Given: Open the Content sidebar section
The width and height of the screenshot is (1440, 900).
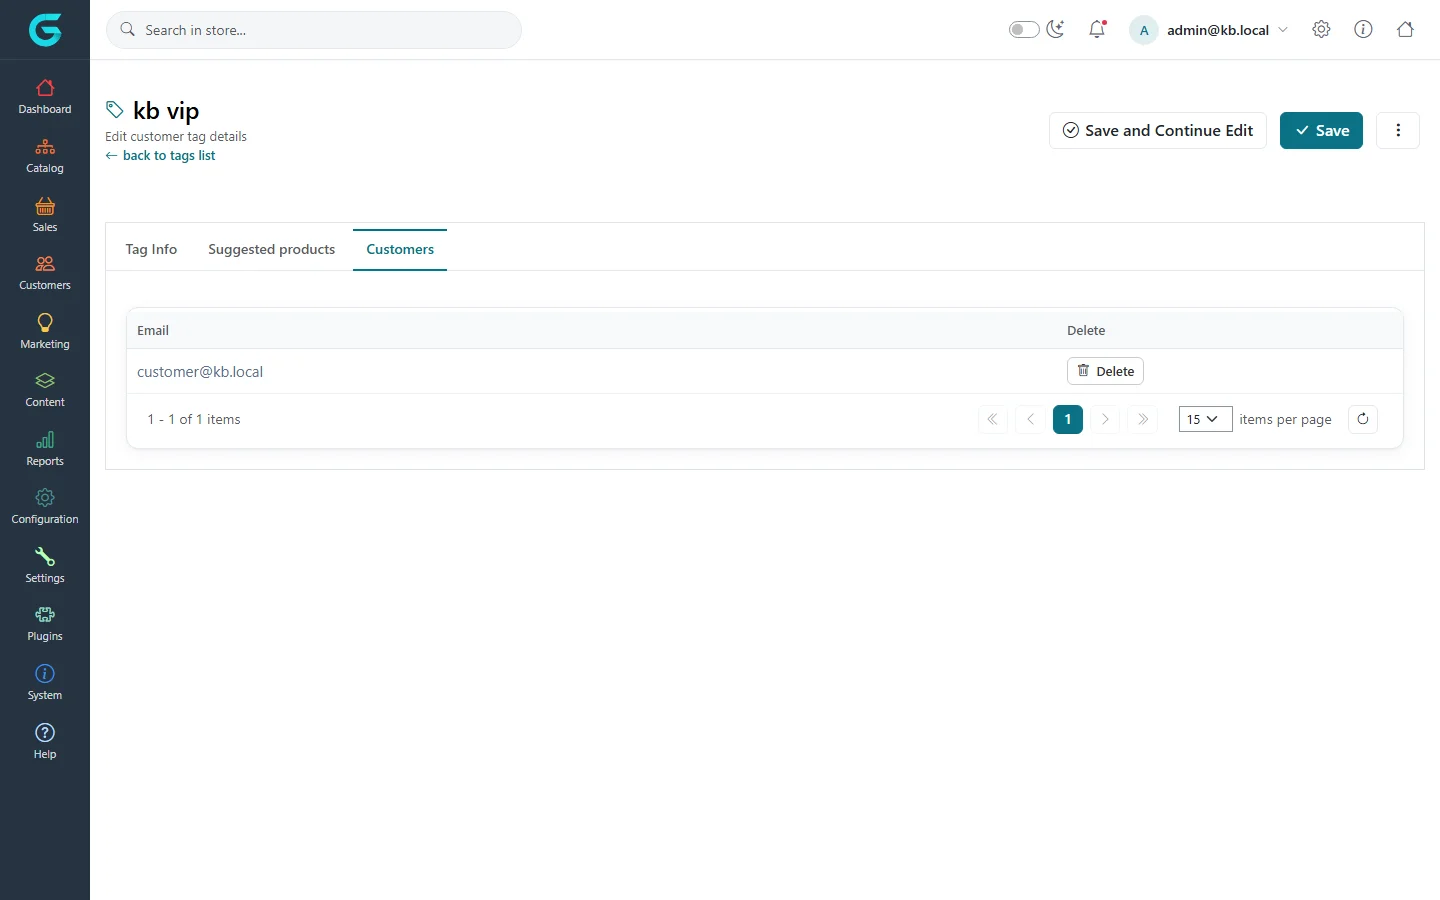Looking at the screenshot, I should tap(45, 390).
